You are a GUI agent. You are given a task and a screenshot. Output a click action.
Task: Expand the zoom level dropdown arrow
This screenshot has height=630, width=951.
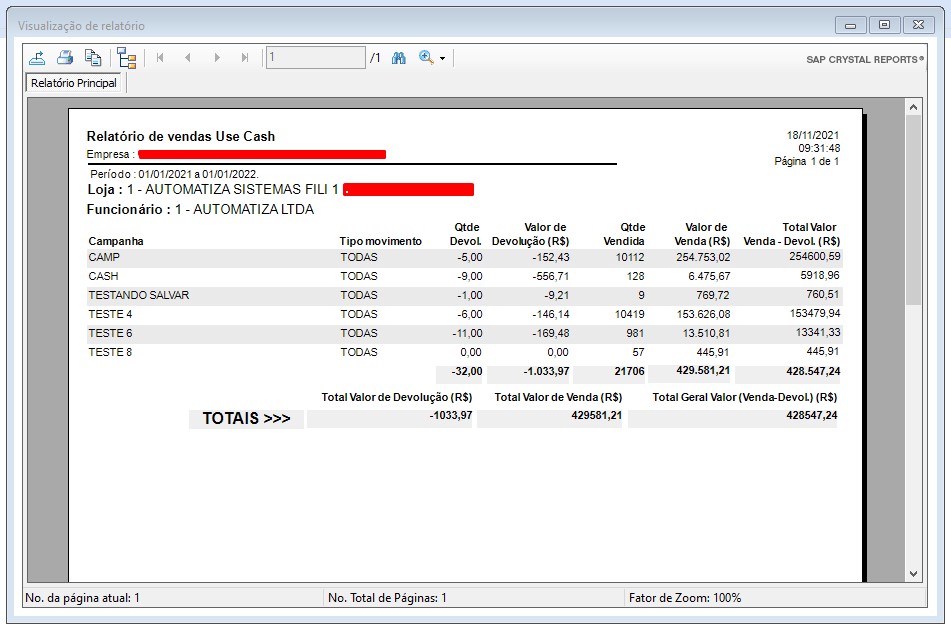442,59
